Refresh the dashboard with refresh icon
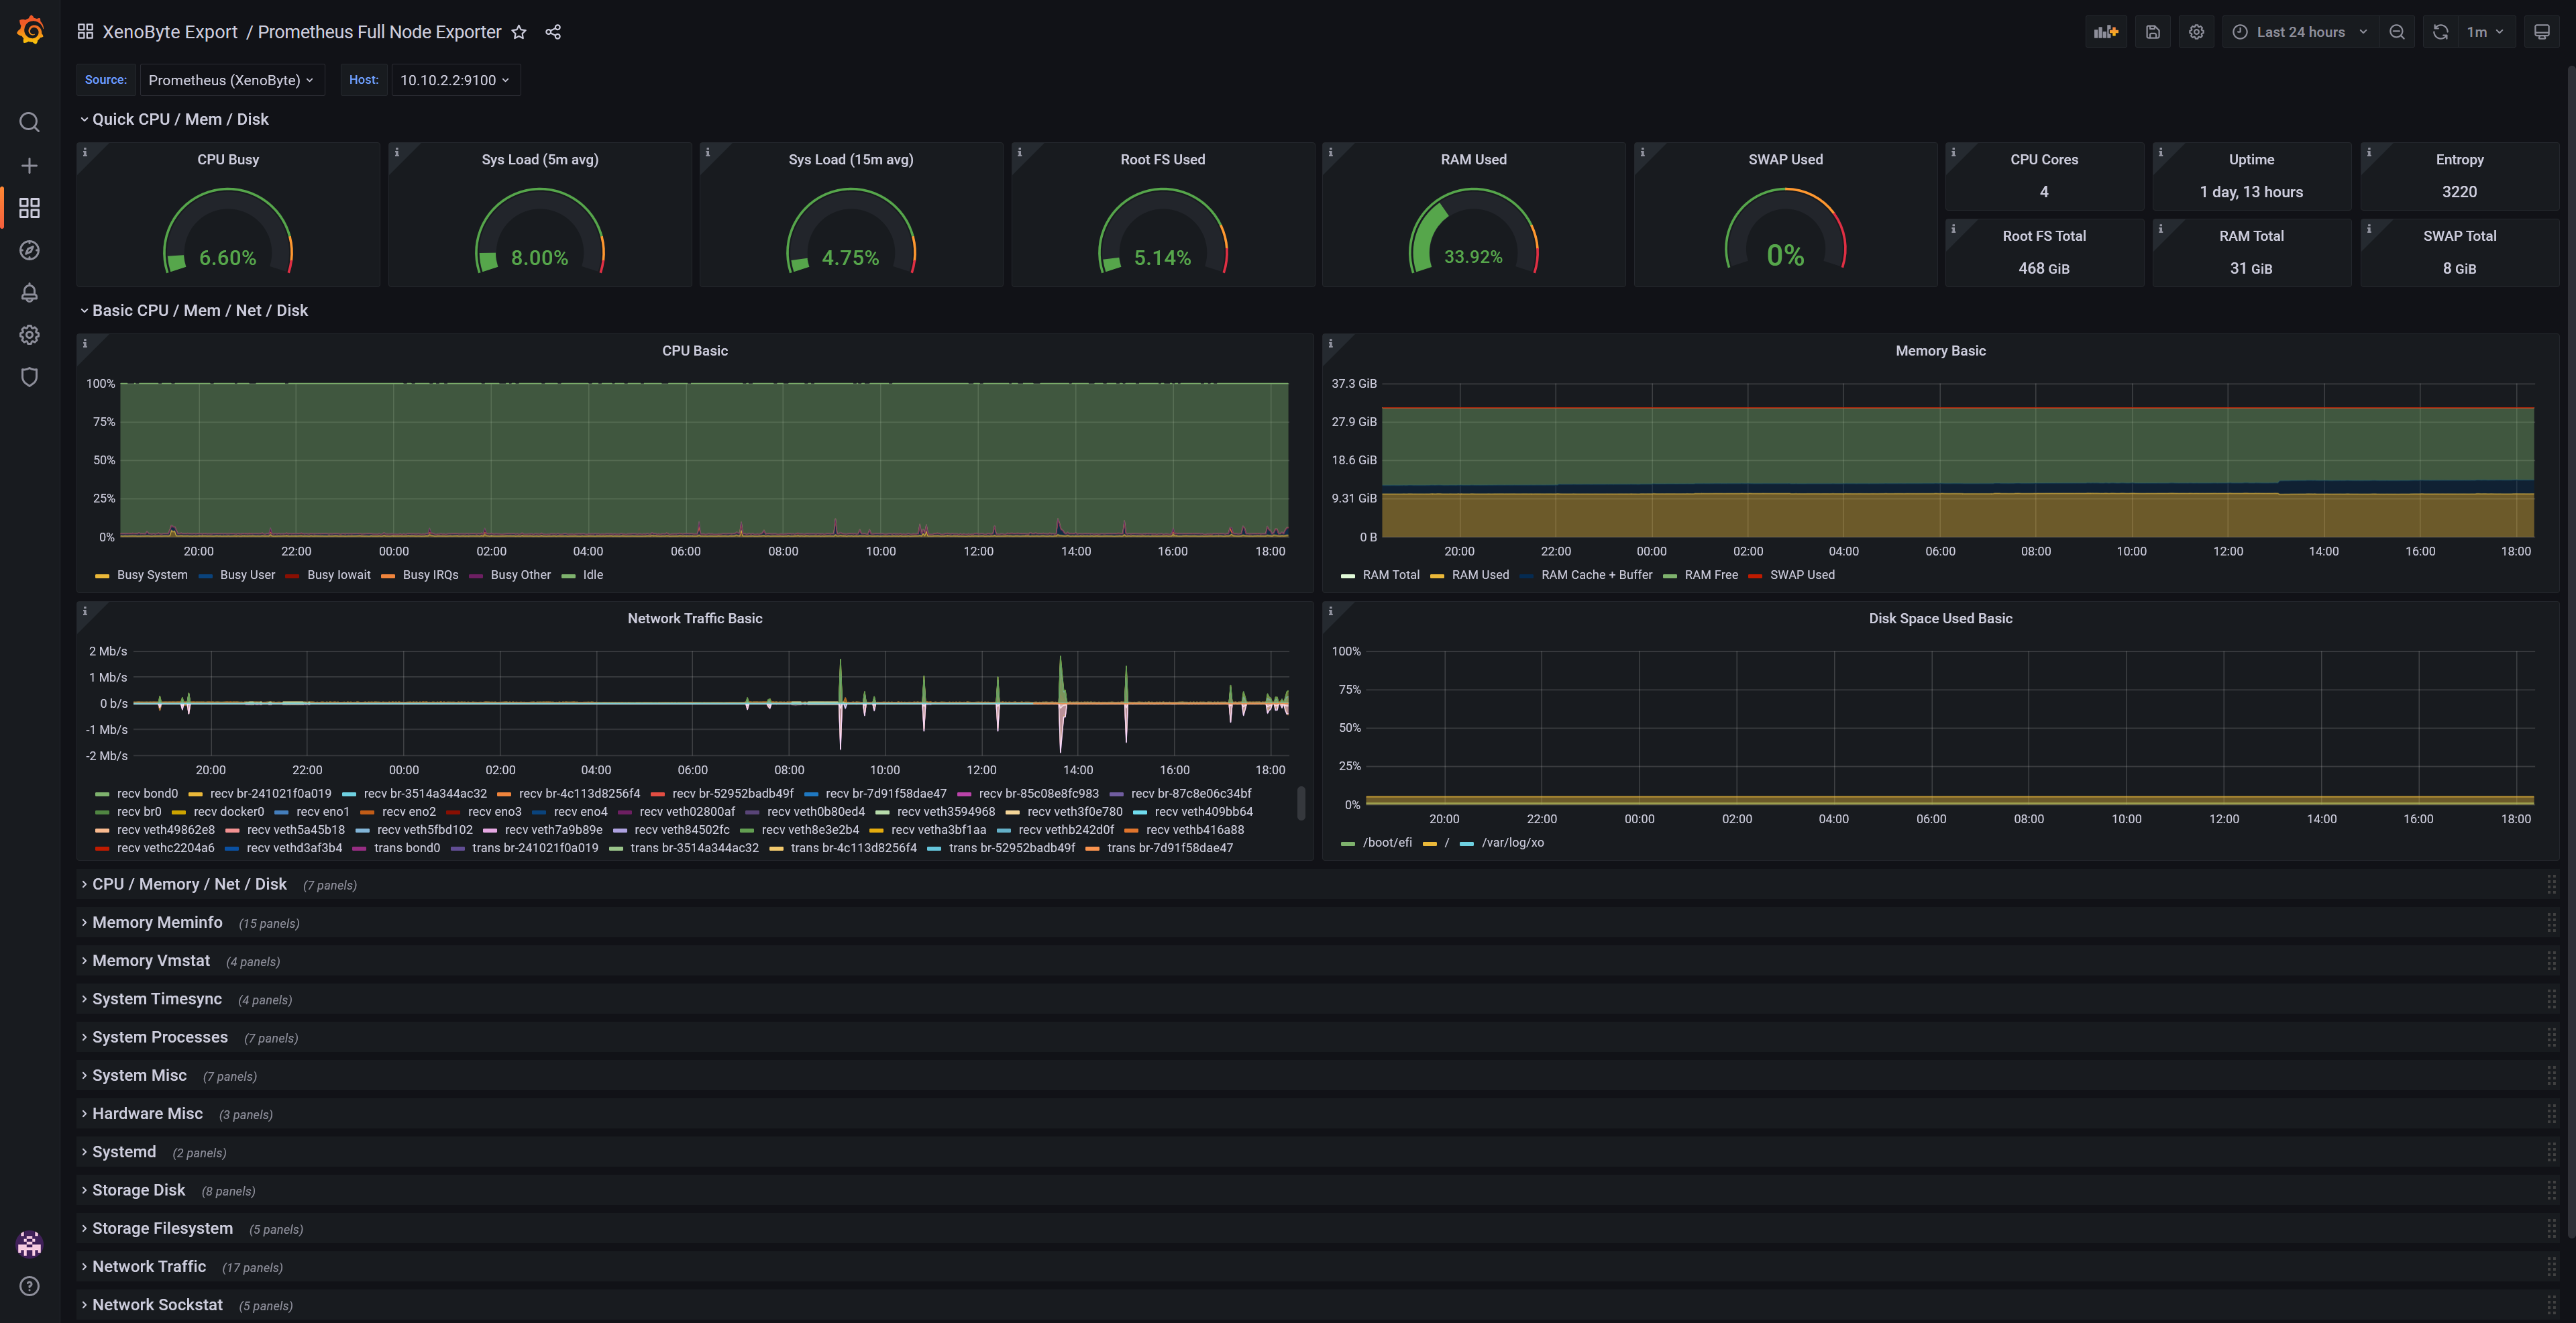 (2440, 32)
